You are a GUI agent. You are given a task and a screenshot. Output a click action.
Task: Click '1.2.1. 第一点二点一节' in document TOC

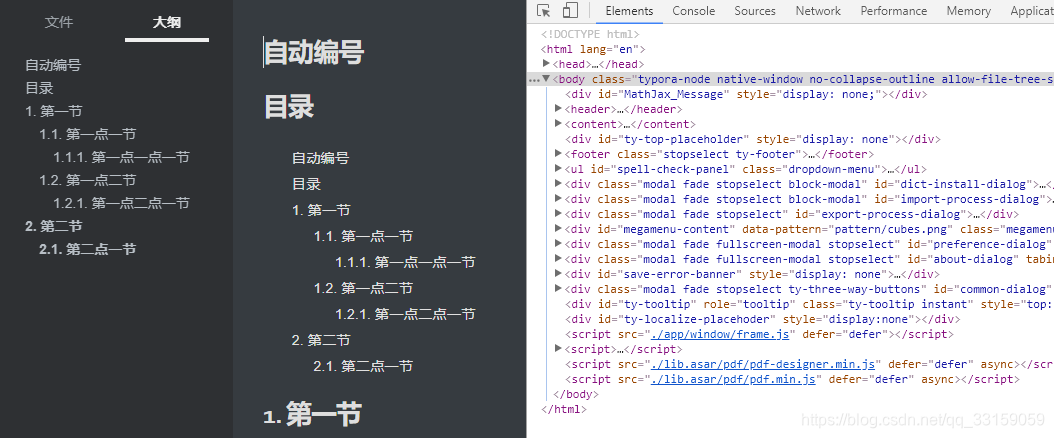[405, 314]
